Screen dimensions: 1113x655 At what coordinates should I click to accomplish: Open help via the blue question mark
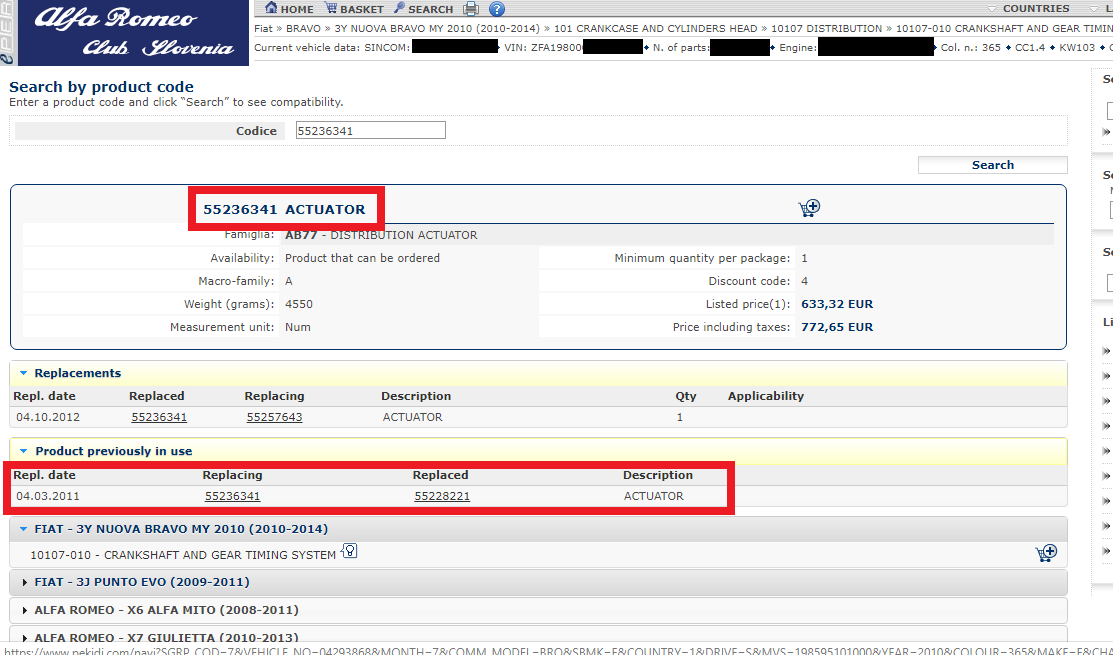(497, 9)
